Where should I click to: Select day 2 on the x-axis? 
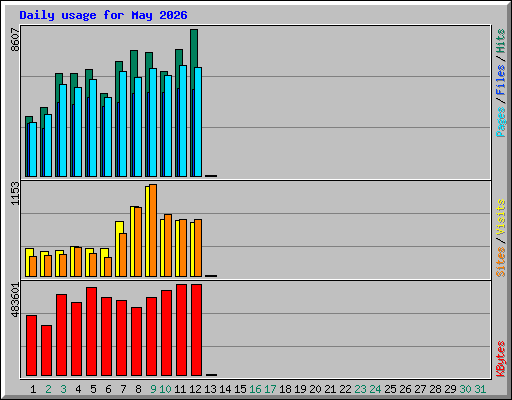pyautogui.click(x=48, y=389)
